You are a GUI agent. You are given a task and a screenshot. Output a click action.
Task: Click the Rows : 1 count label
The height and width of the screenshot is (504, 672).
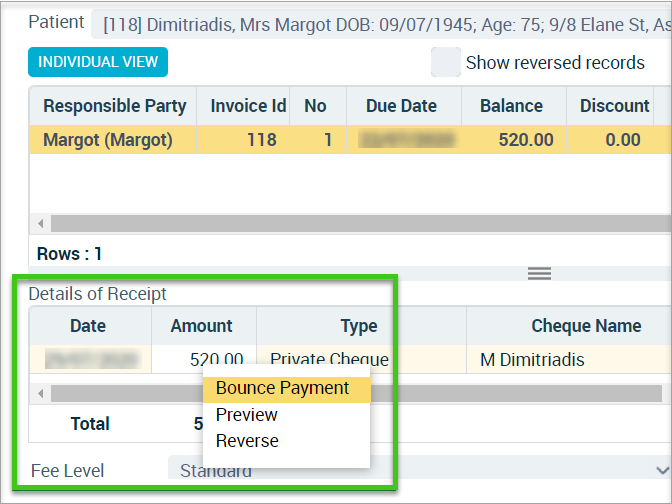pyautogui.click(x=69, y=254)
